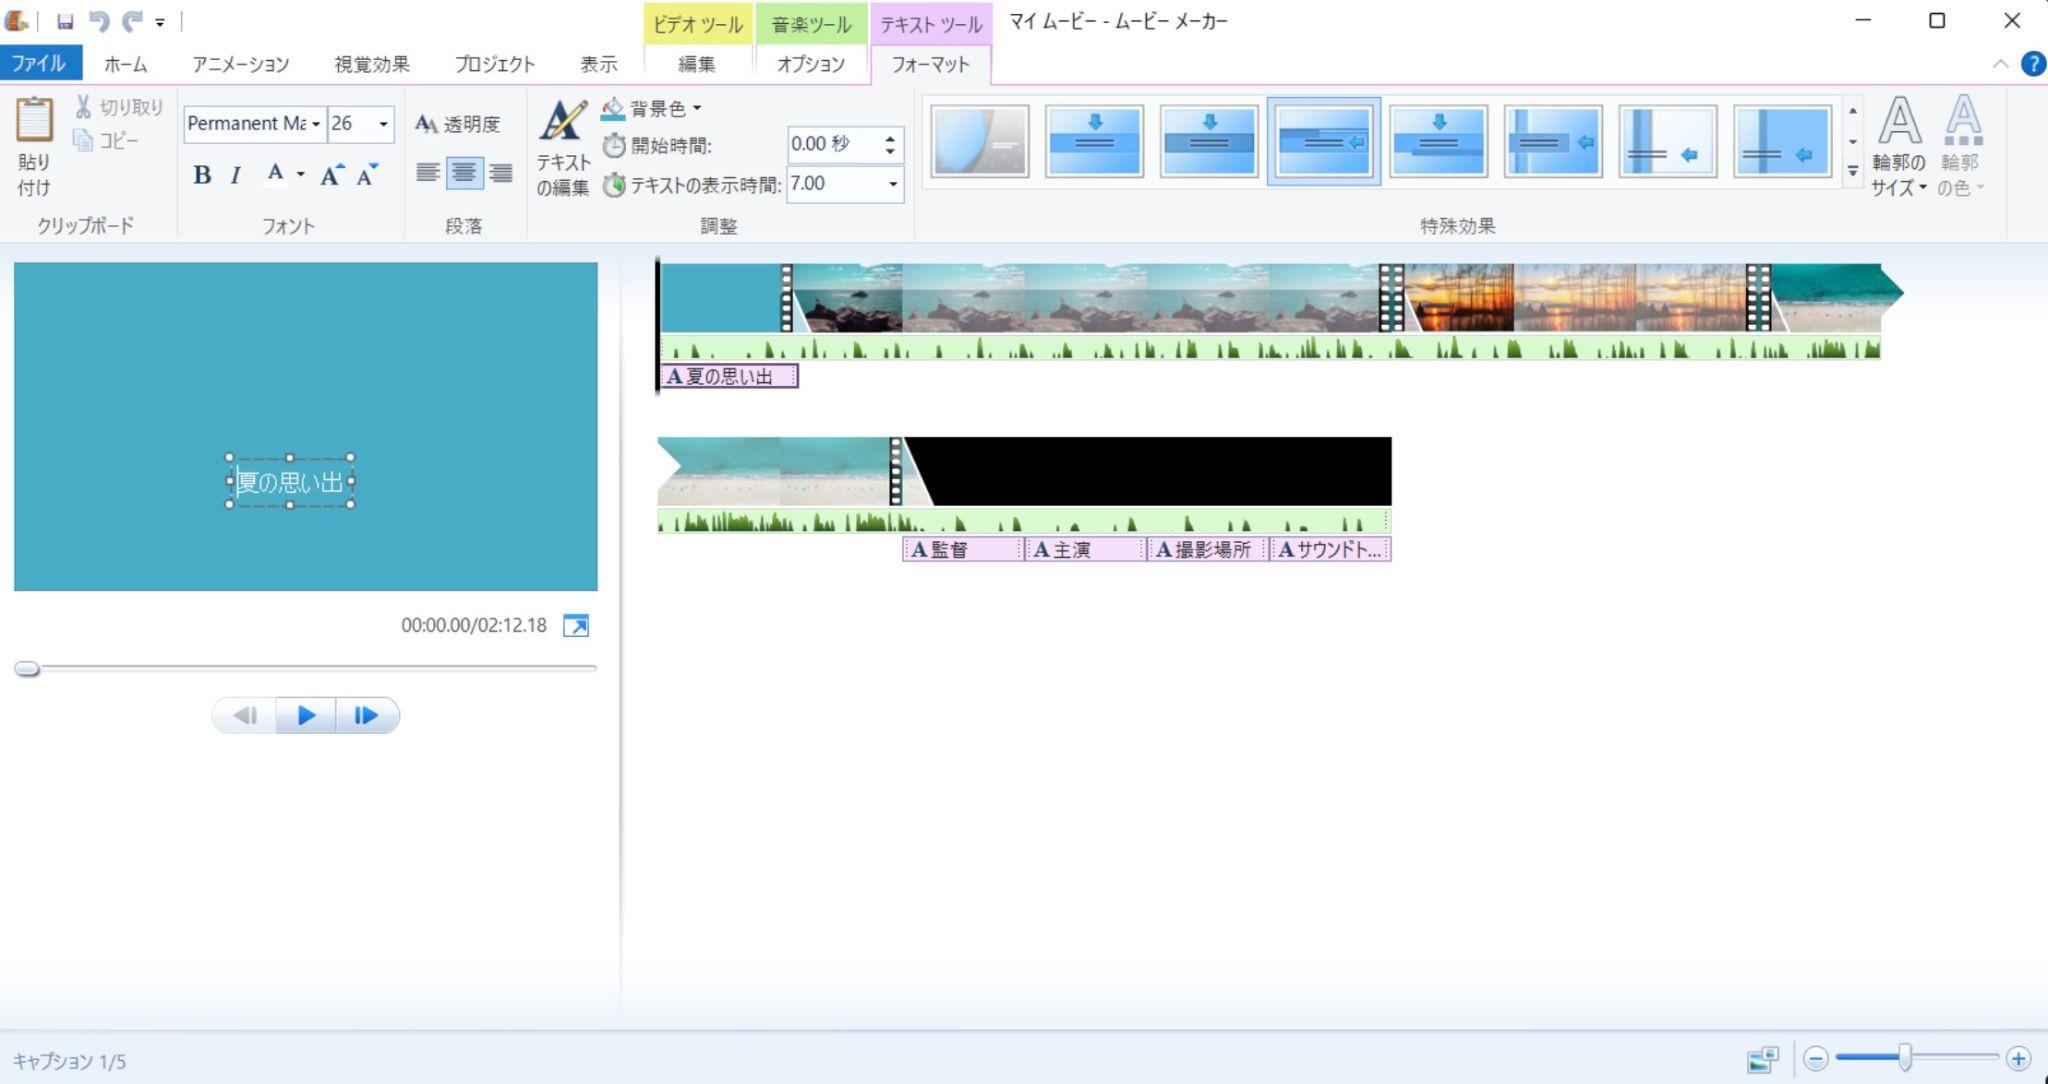The image size is (2048, 1084).
Task: Play the movie preview
Action: coord(306,715)
